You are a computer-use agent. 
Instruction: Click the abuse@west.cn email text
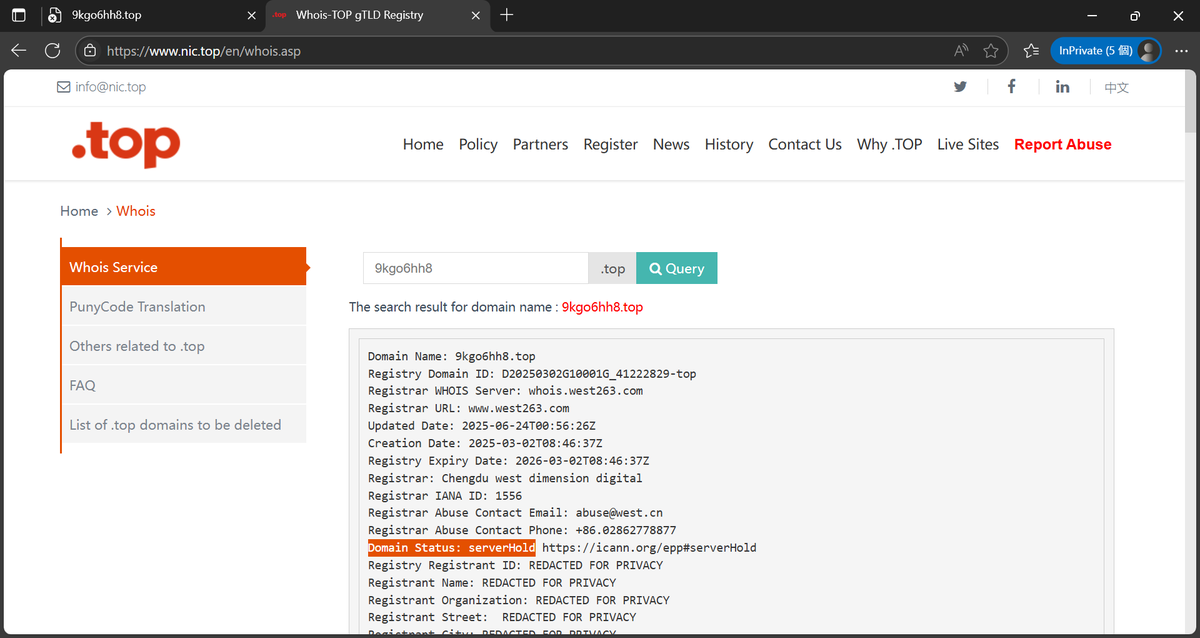619,513
